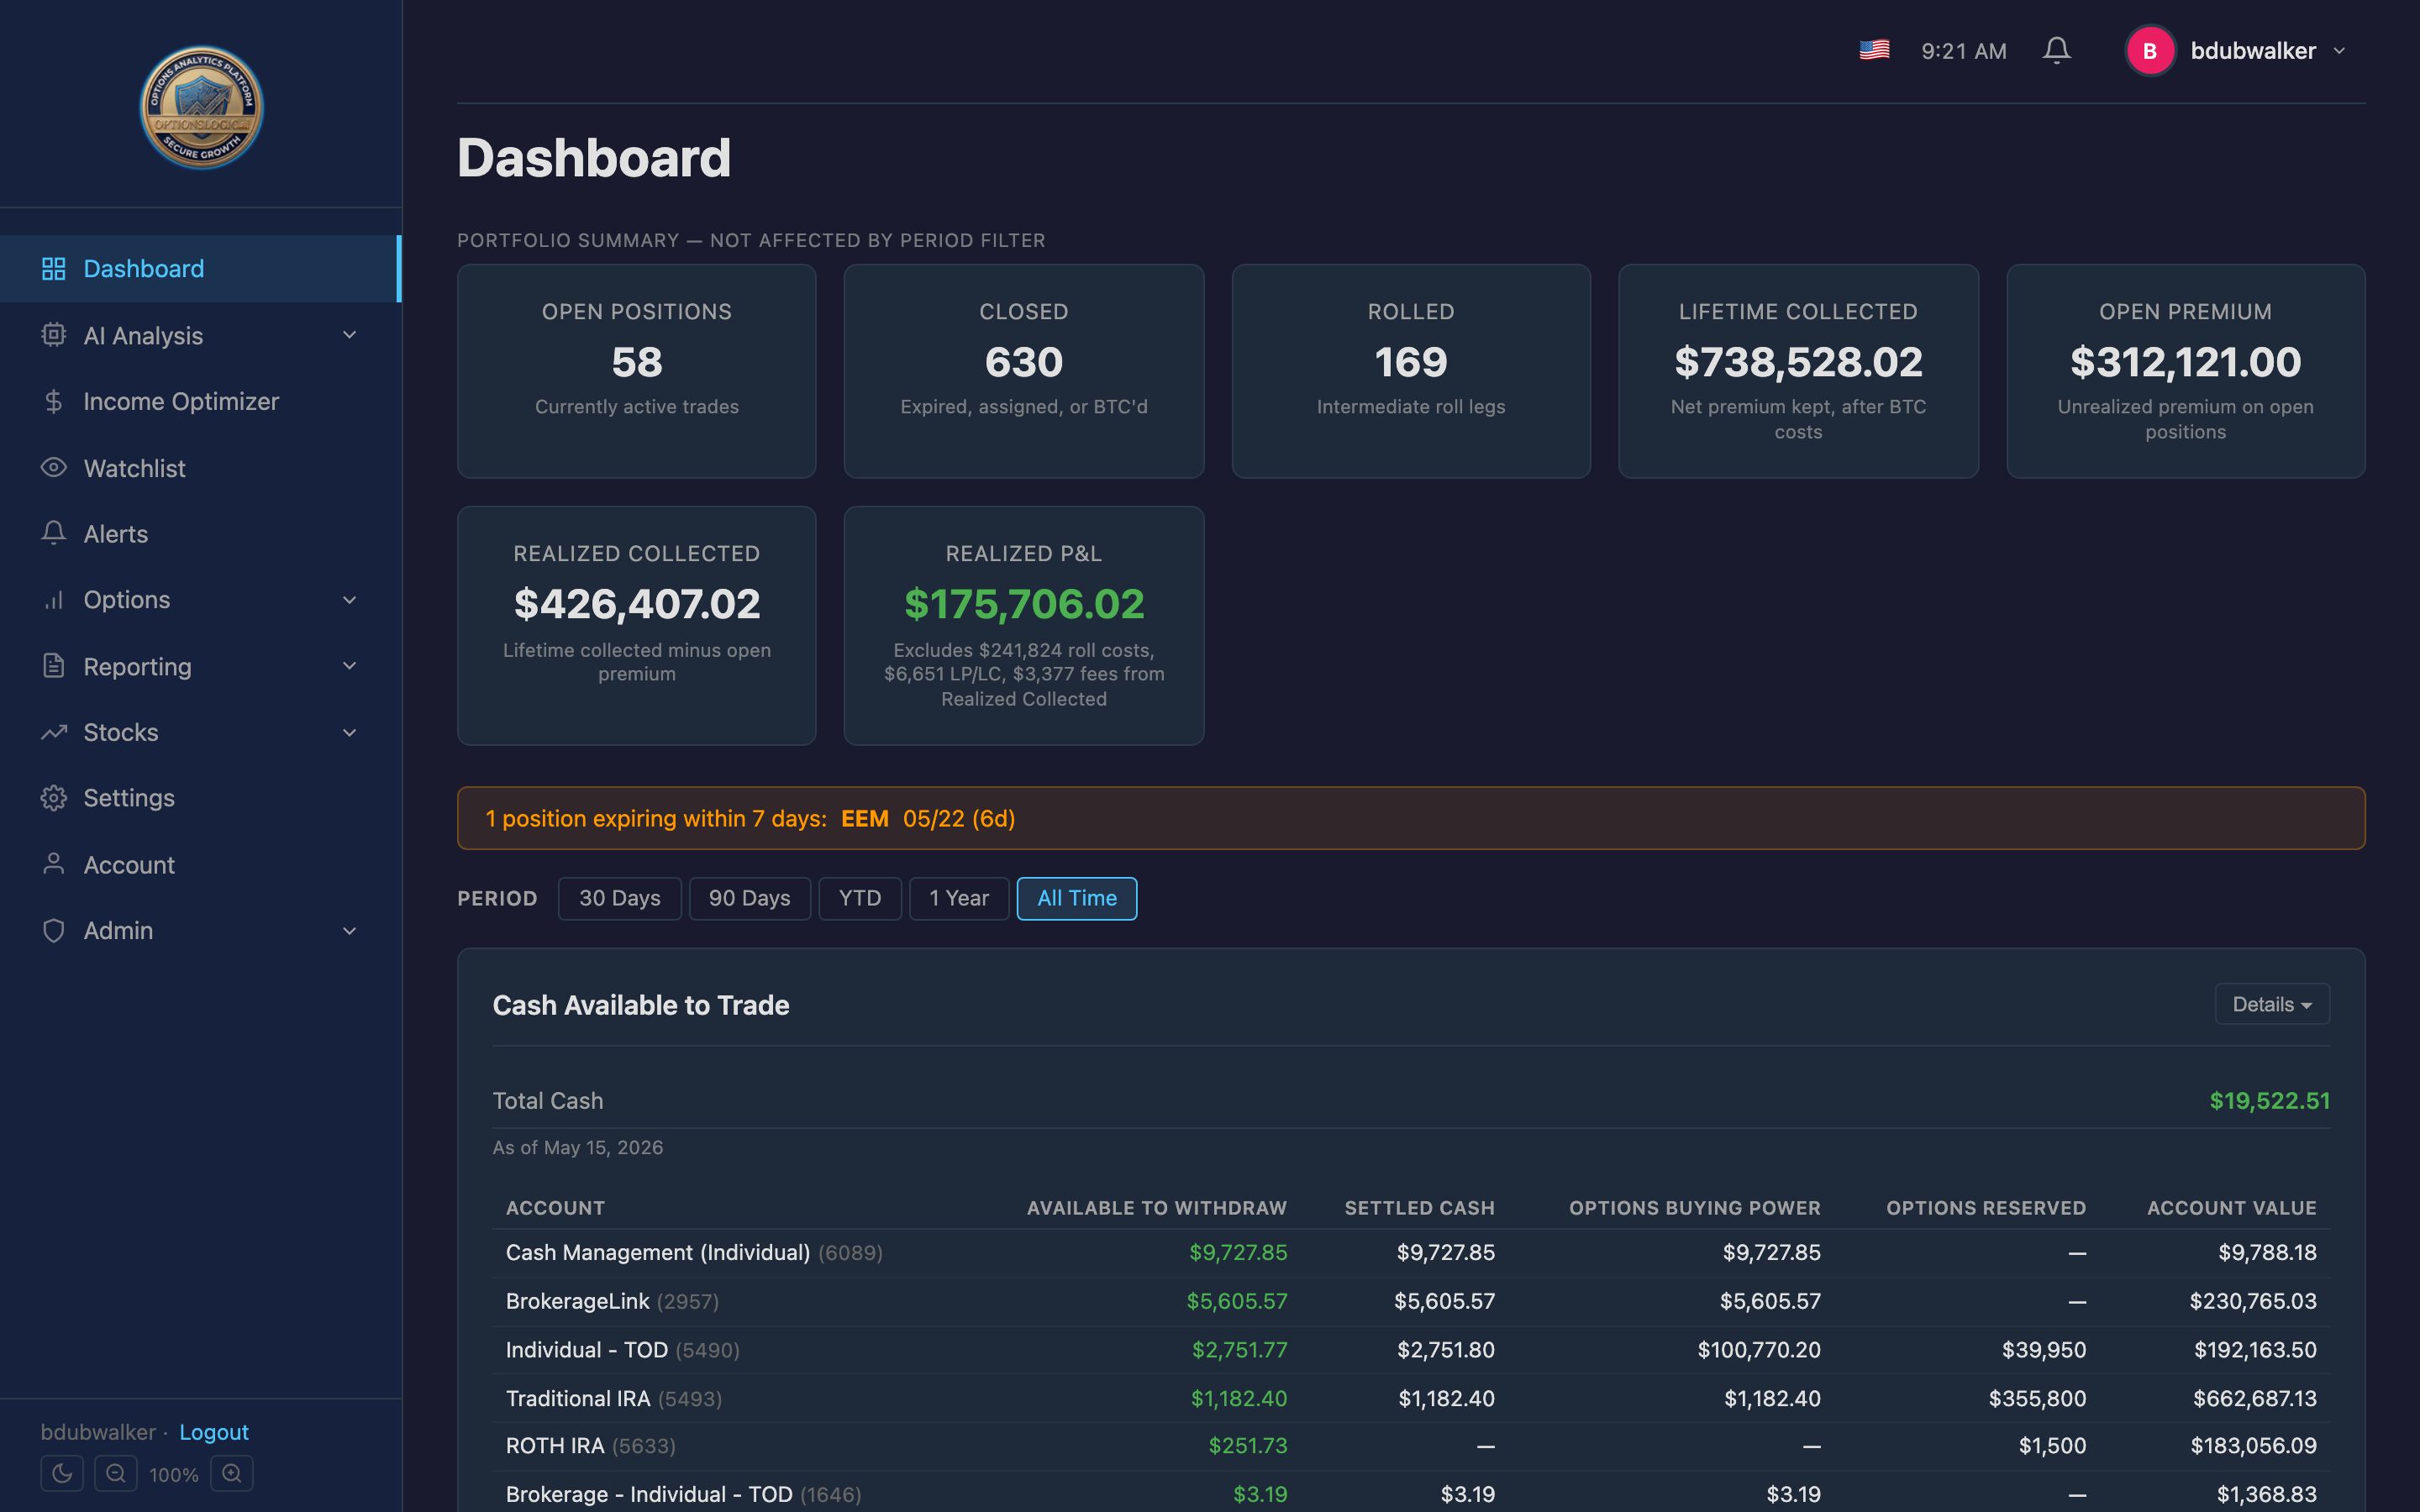Screen dimensions: 2420x1512
Task: Click the Available to Withdraw column header
Action: point(1156,1208)
